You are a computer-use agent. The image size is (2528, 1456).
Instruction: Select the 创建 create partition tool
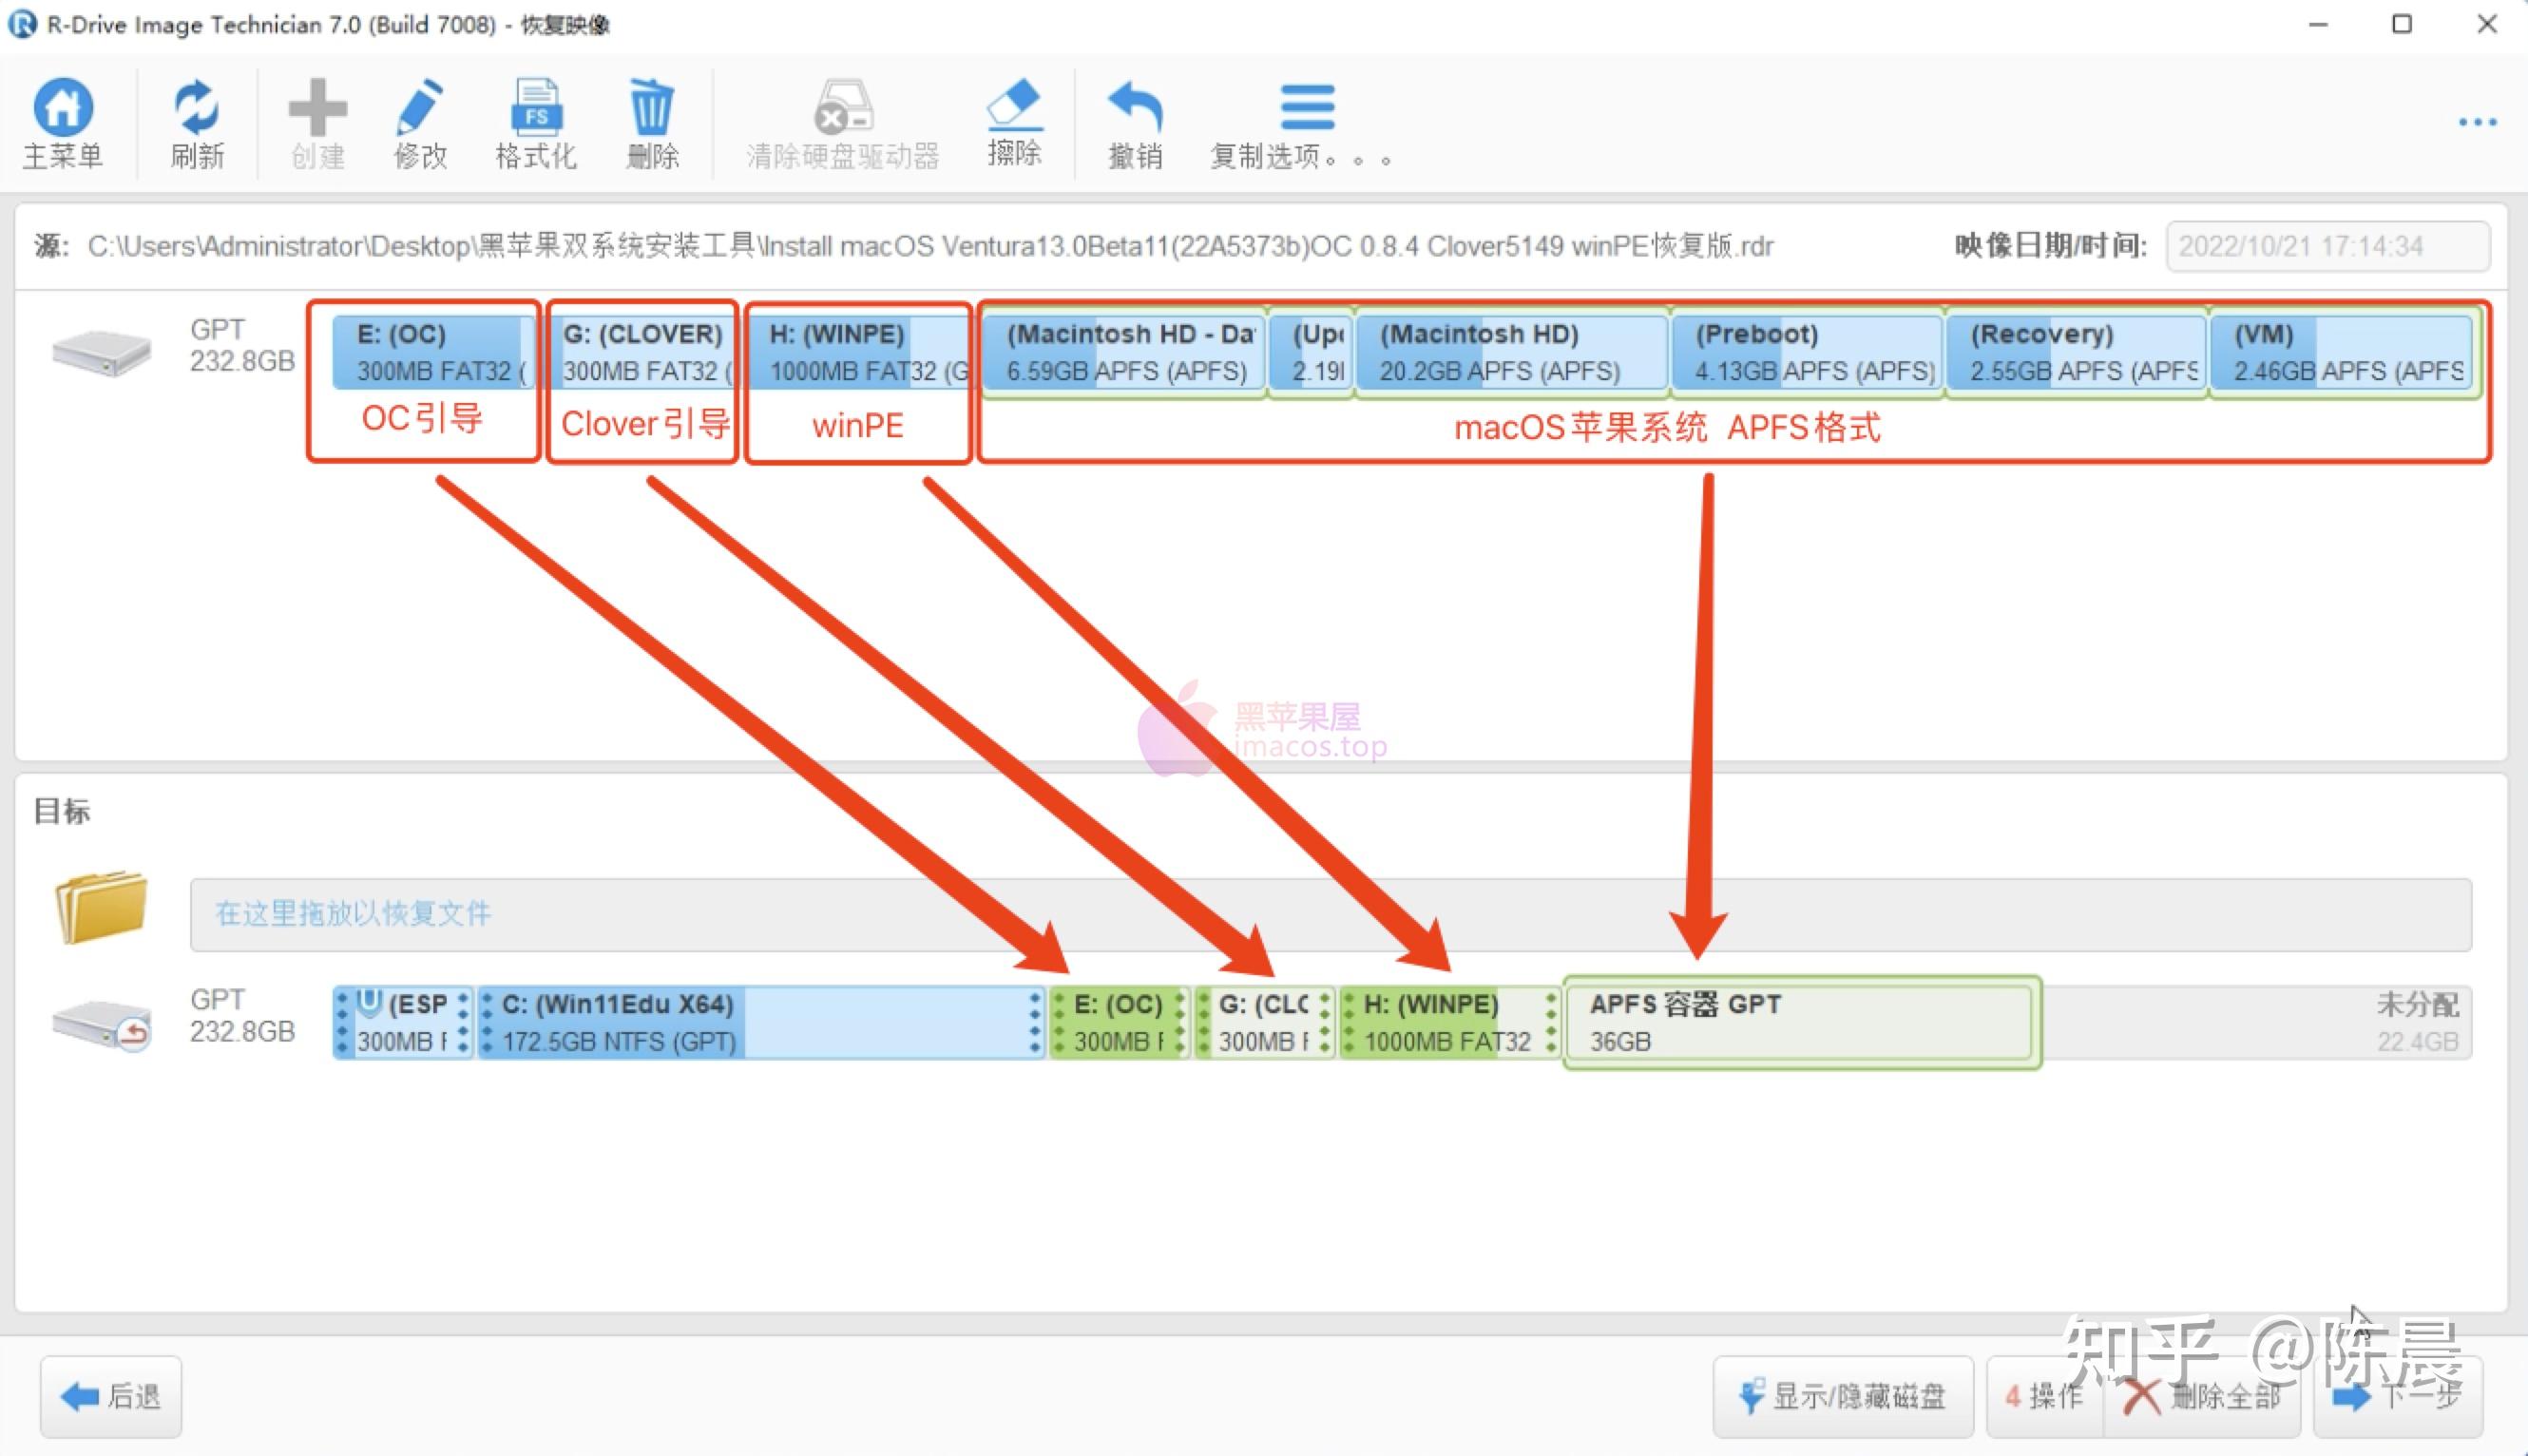316,122
